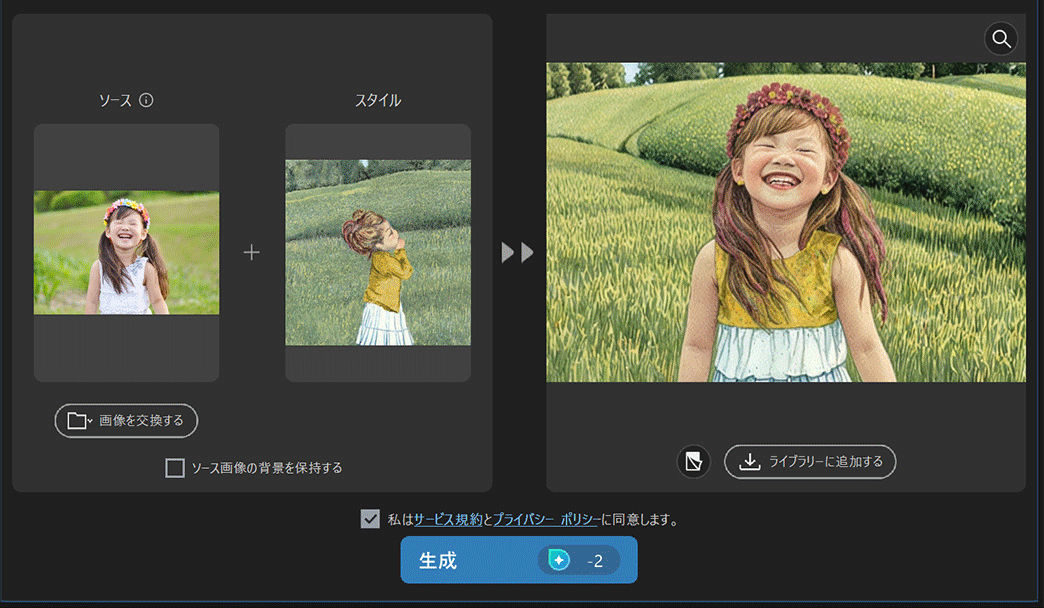The image size is (1044, 608).
Task: Click ライブラリーに追加する to save result
Action: point(810,461)
